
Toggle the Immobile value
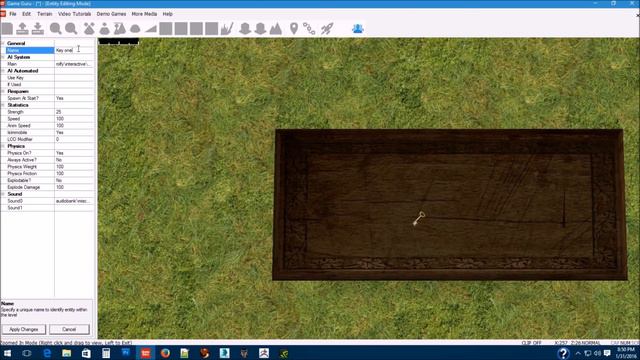74,133
